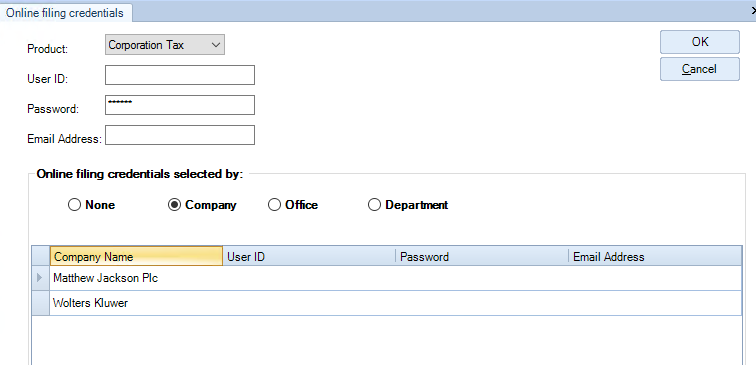The width and height of the screenshot is (756, 365).
Task: Click the User ID input field
Action: [x=180, y=75]
